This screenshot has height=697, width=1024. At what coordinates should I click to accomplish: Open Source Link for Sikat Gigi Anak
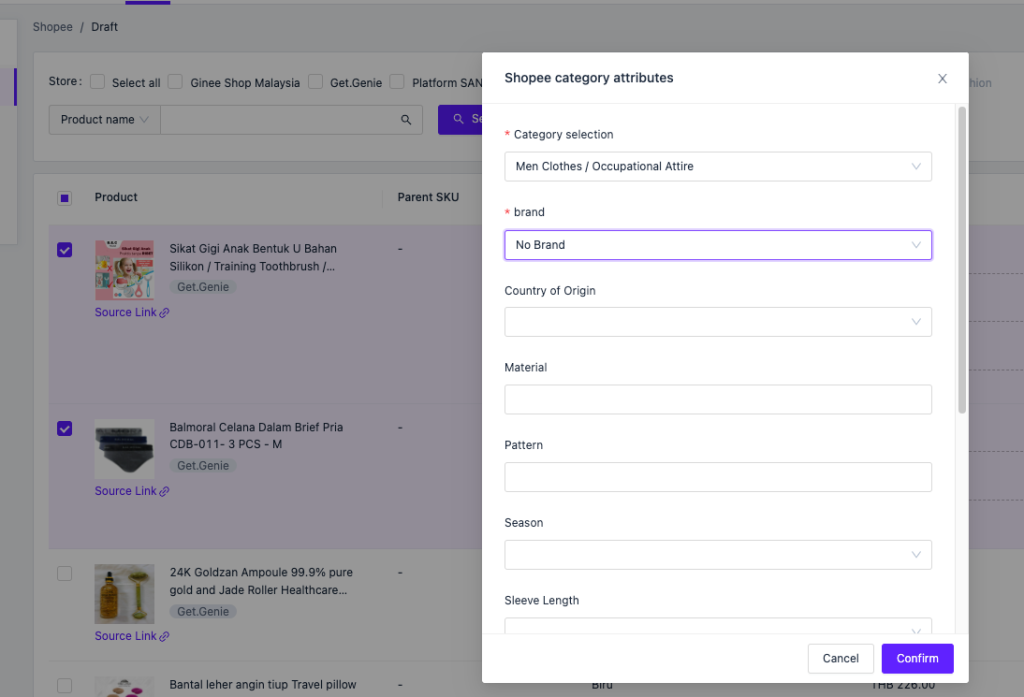click(131, 312)
